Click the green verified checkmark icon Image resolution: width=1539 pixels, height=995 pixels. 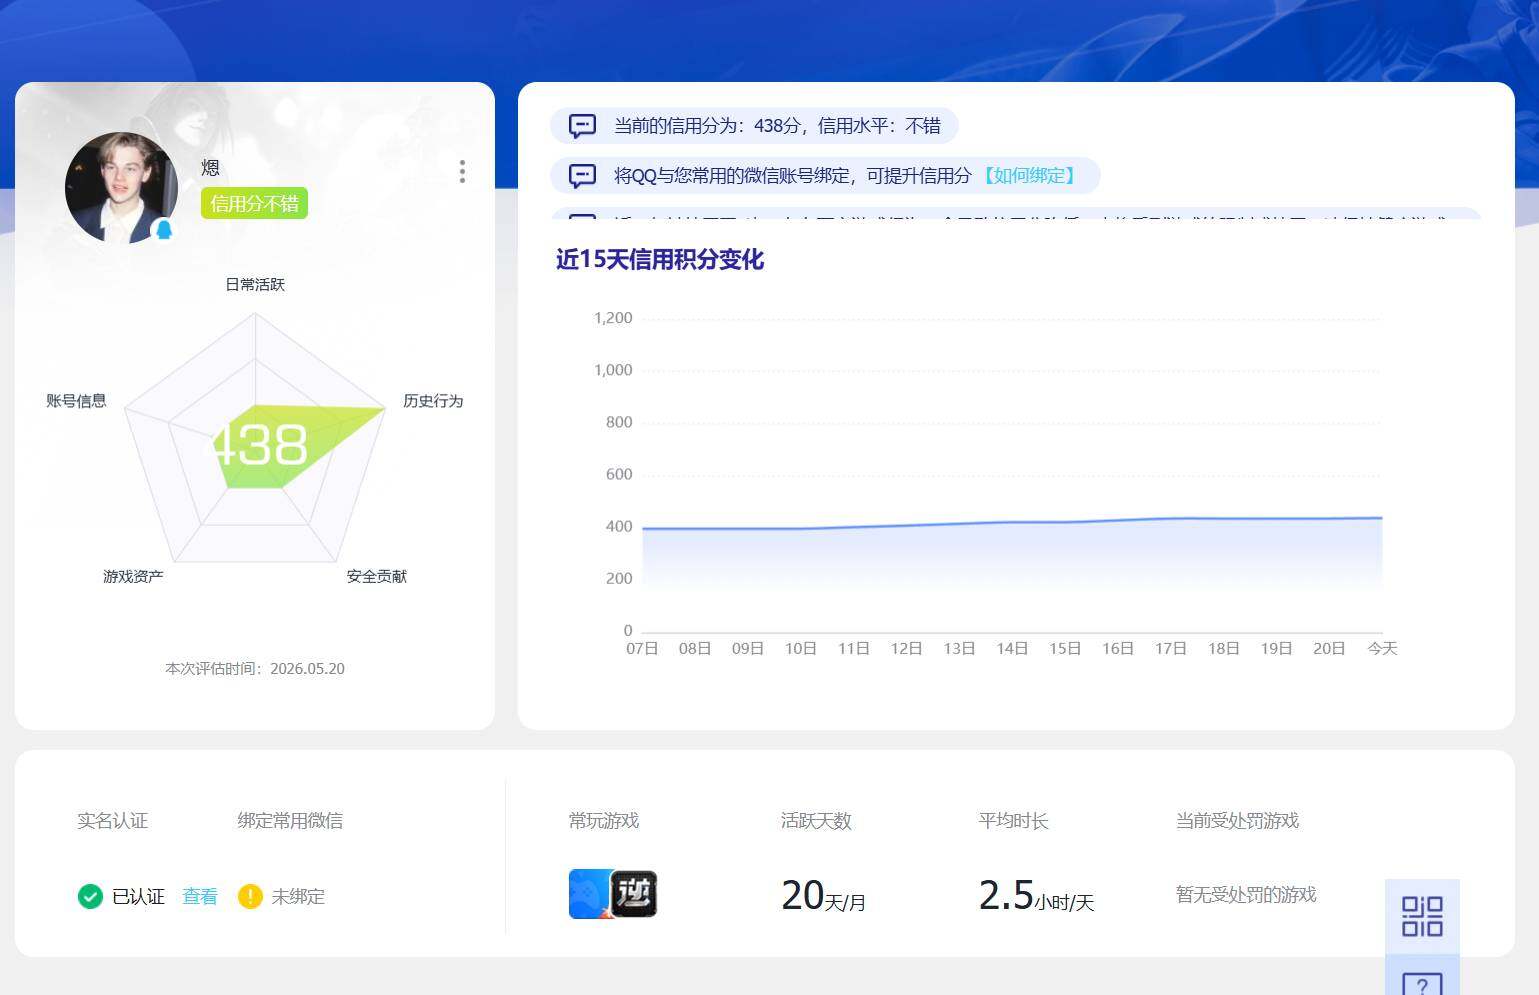coord(90,896)
